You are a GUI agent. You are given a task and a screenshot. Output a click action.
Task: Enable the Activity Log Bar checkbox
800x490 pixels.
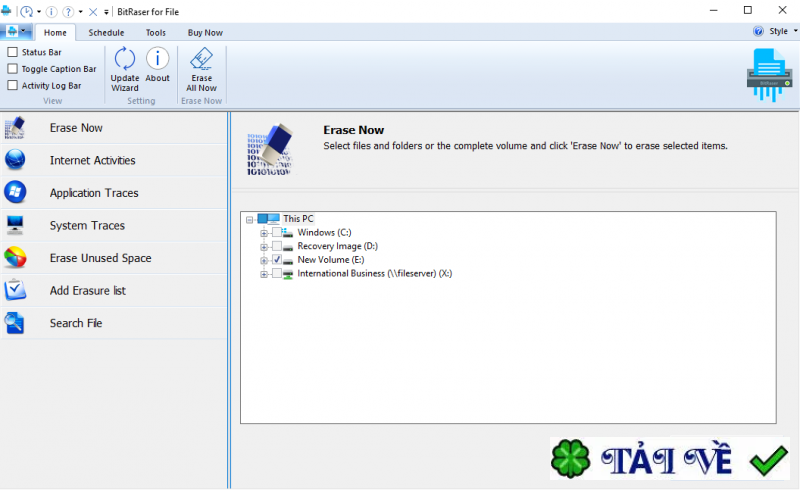click(13, 85)
